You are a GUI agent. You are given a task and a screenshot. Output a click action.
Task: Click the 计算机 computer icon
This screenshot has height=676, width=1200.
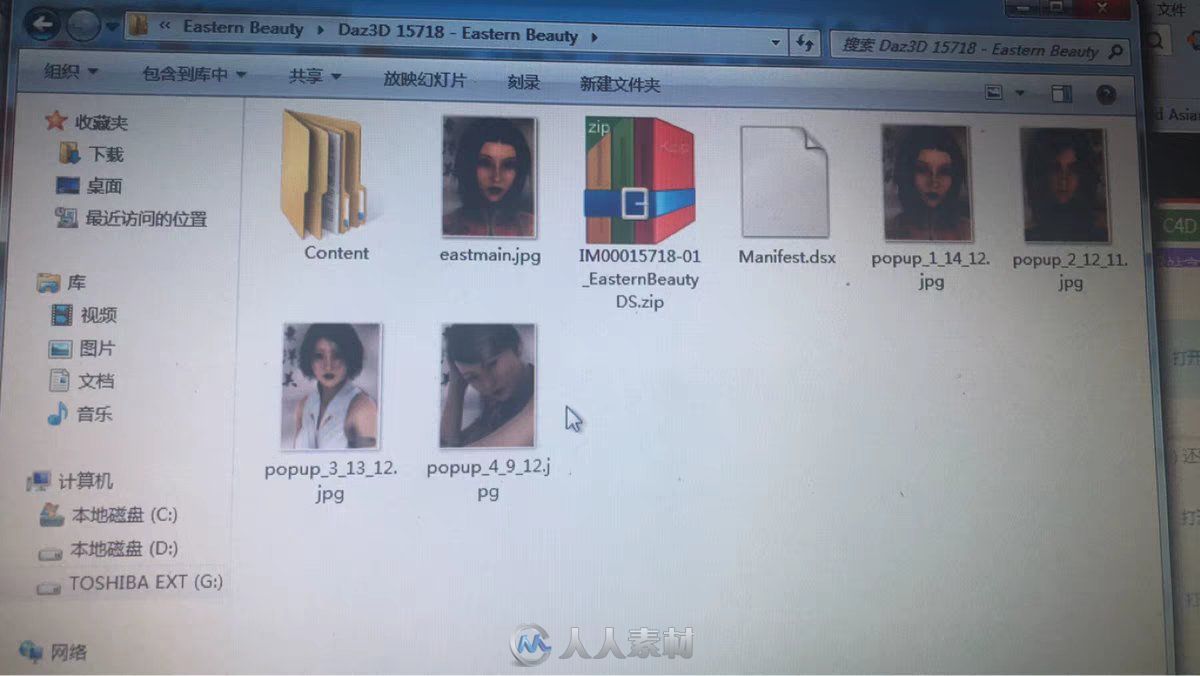(39, 482)
